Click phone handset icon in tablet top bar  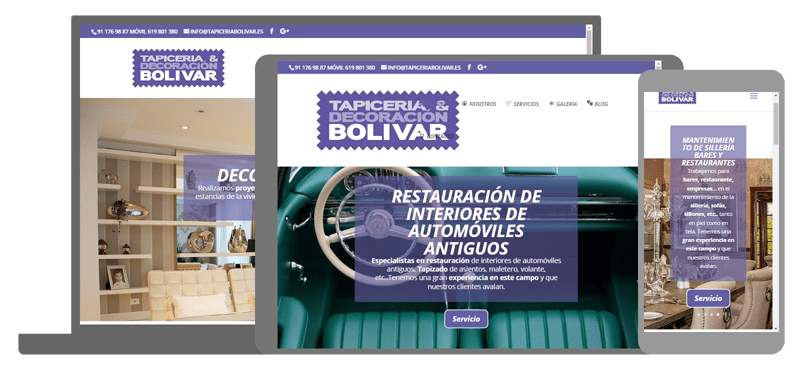(291, 68)
